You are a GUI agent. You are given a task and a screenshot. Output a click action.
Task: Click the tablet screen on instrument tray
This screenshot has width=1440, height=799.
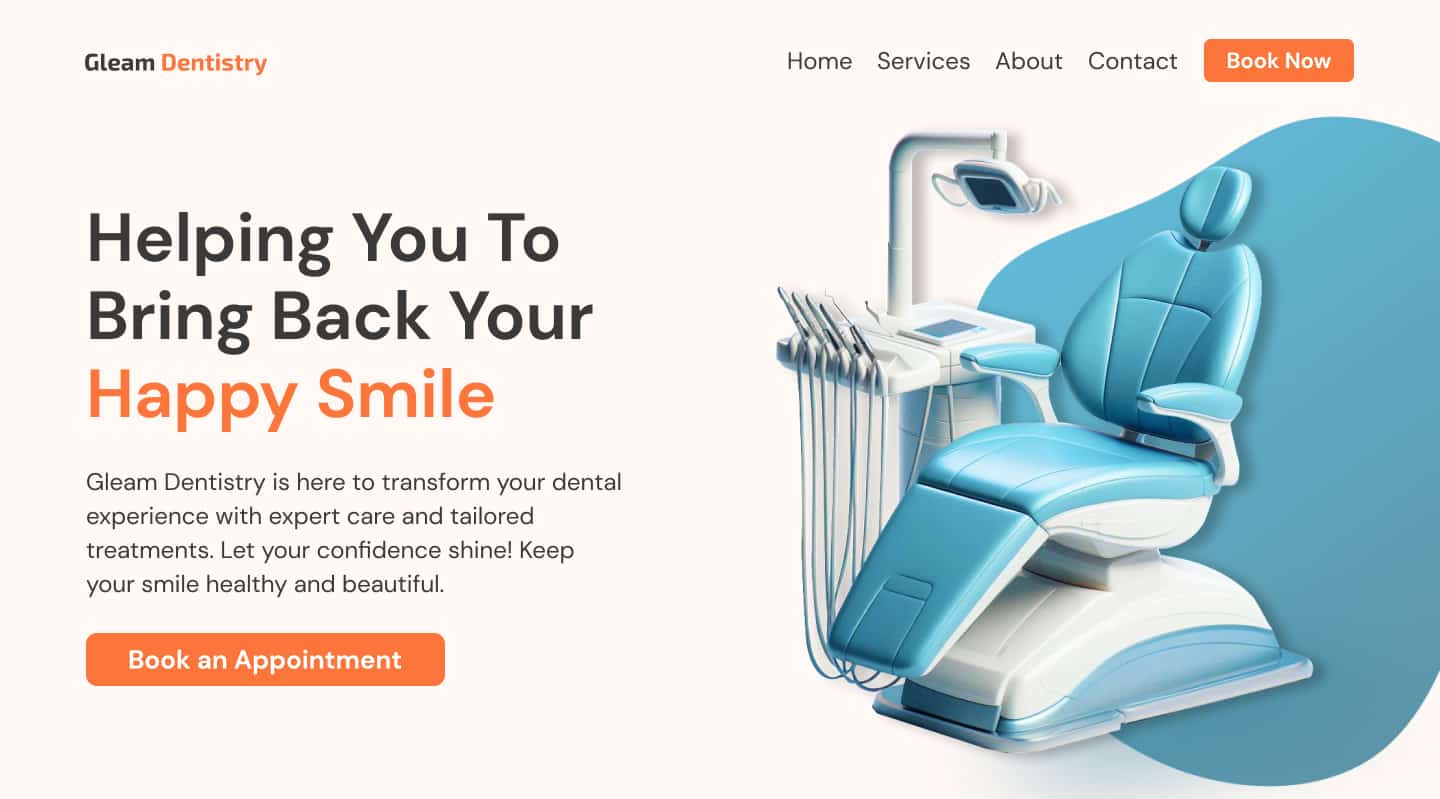pos(942,328)
